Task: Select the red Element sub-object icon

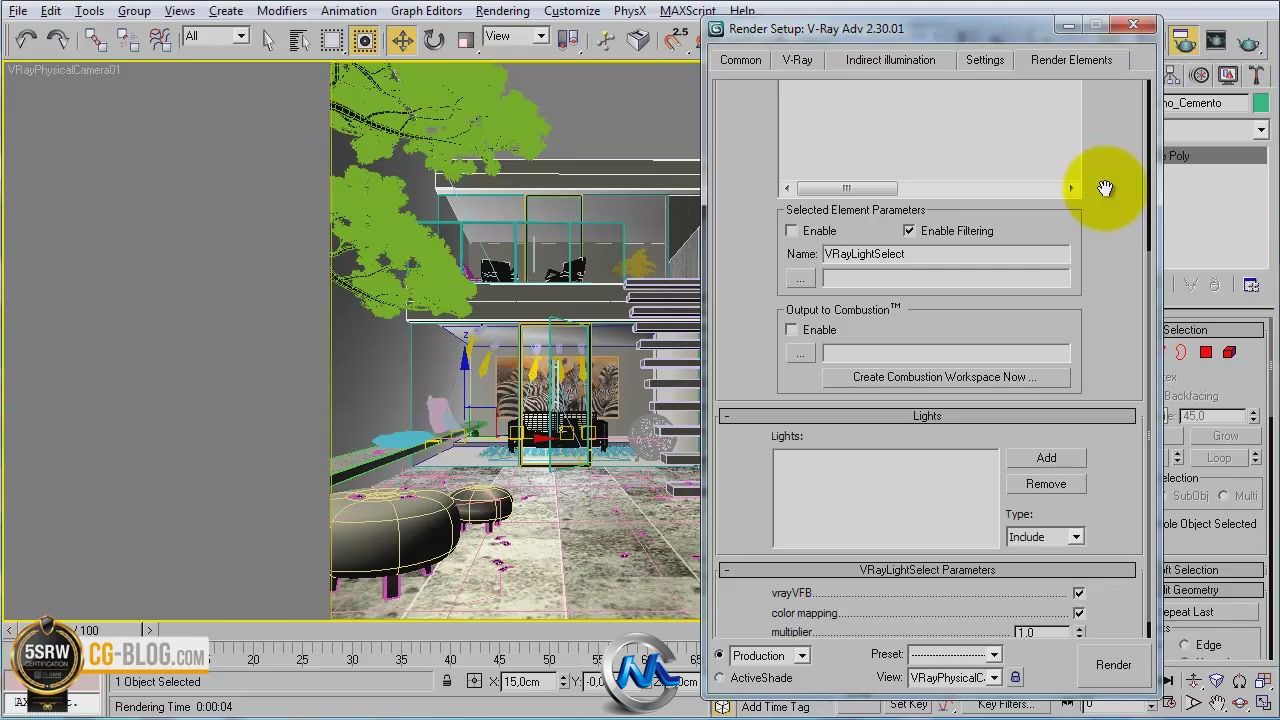Action: pyautogui.click(x=1229, y=352)
